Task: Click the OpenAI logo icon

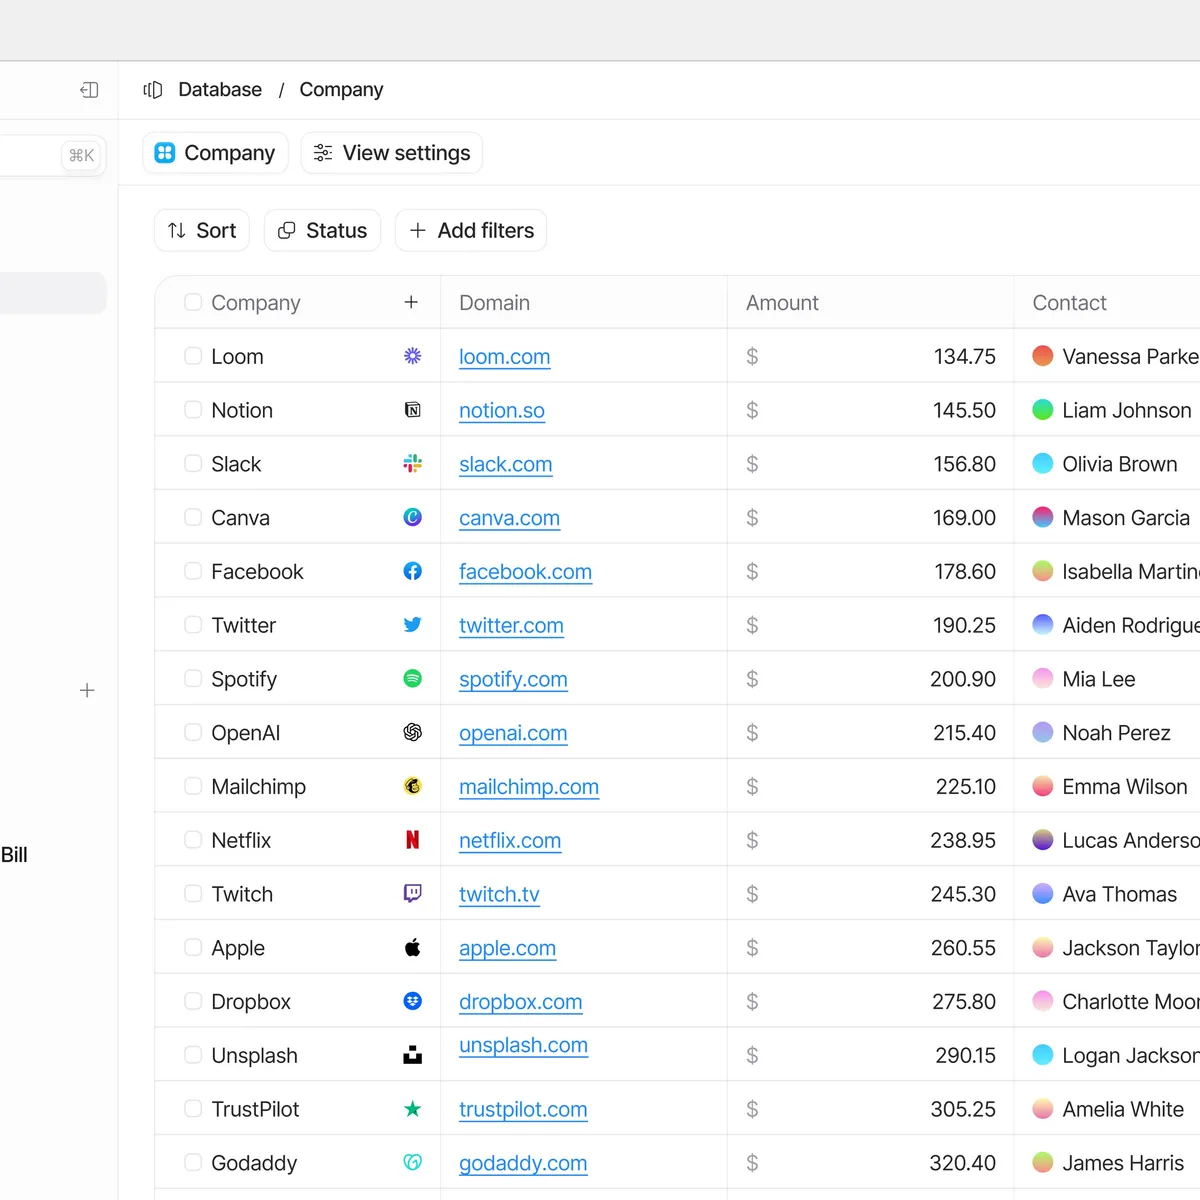Action: click(412, 732)
